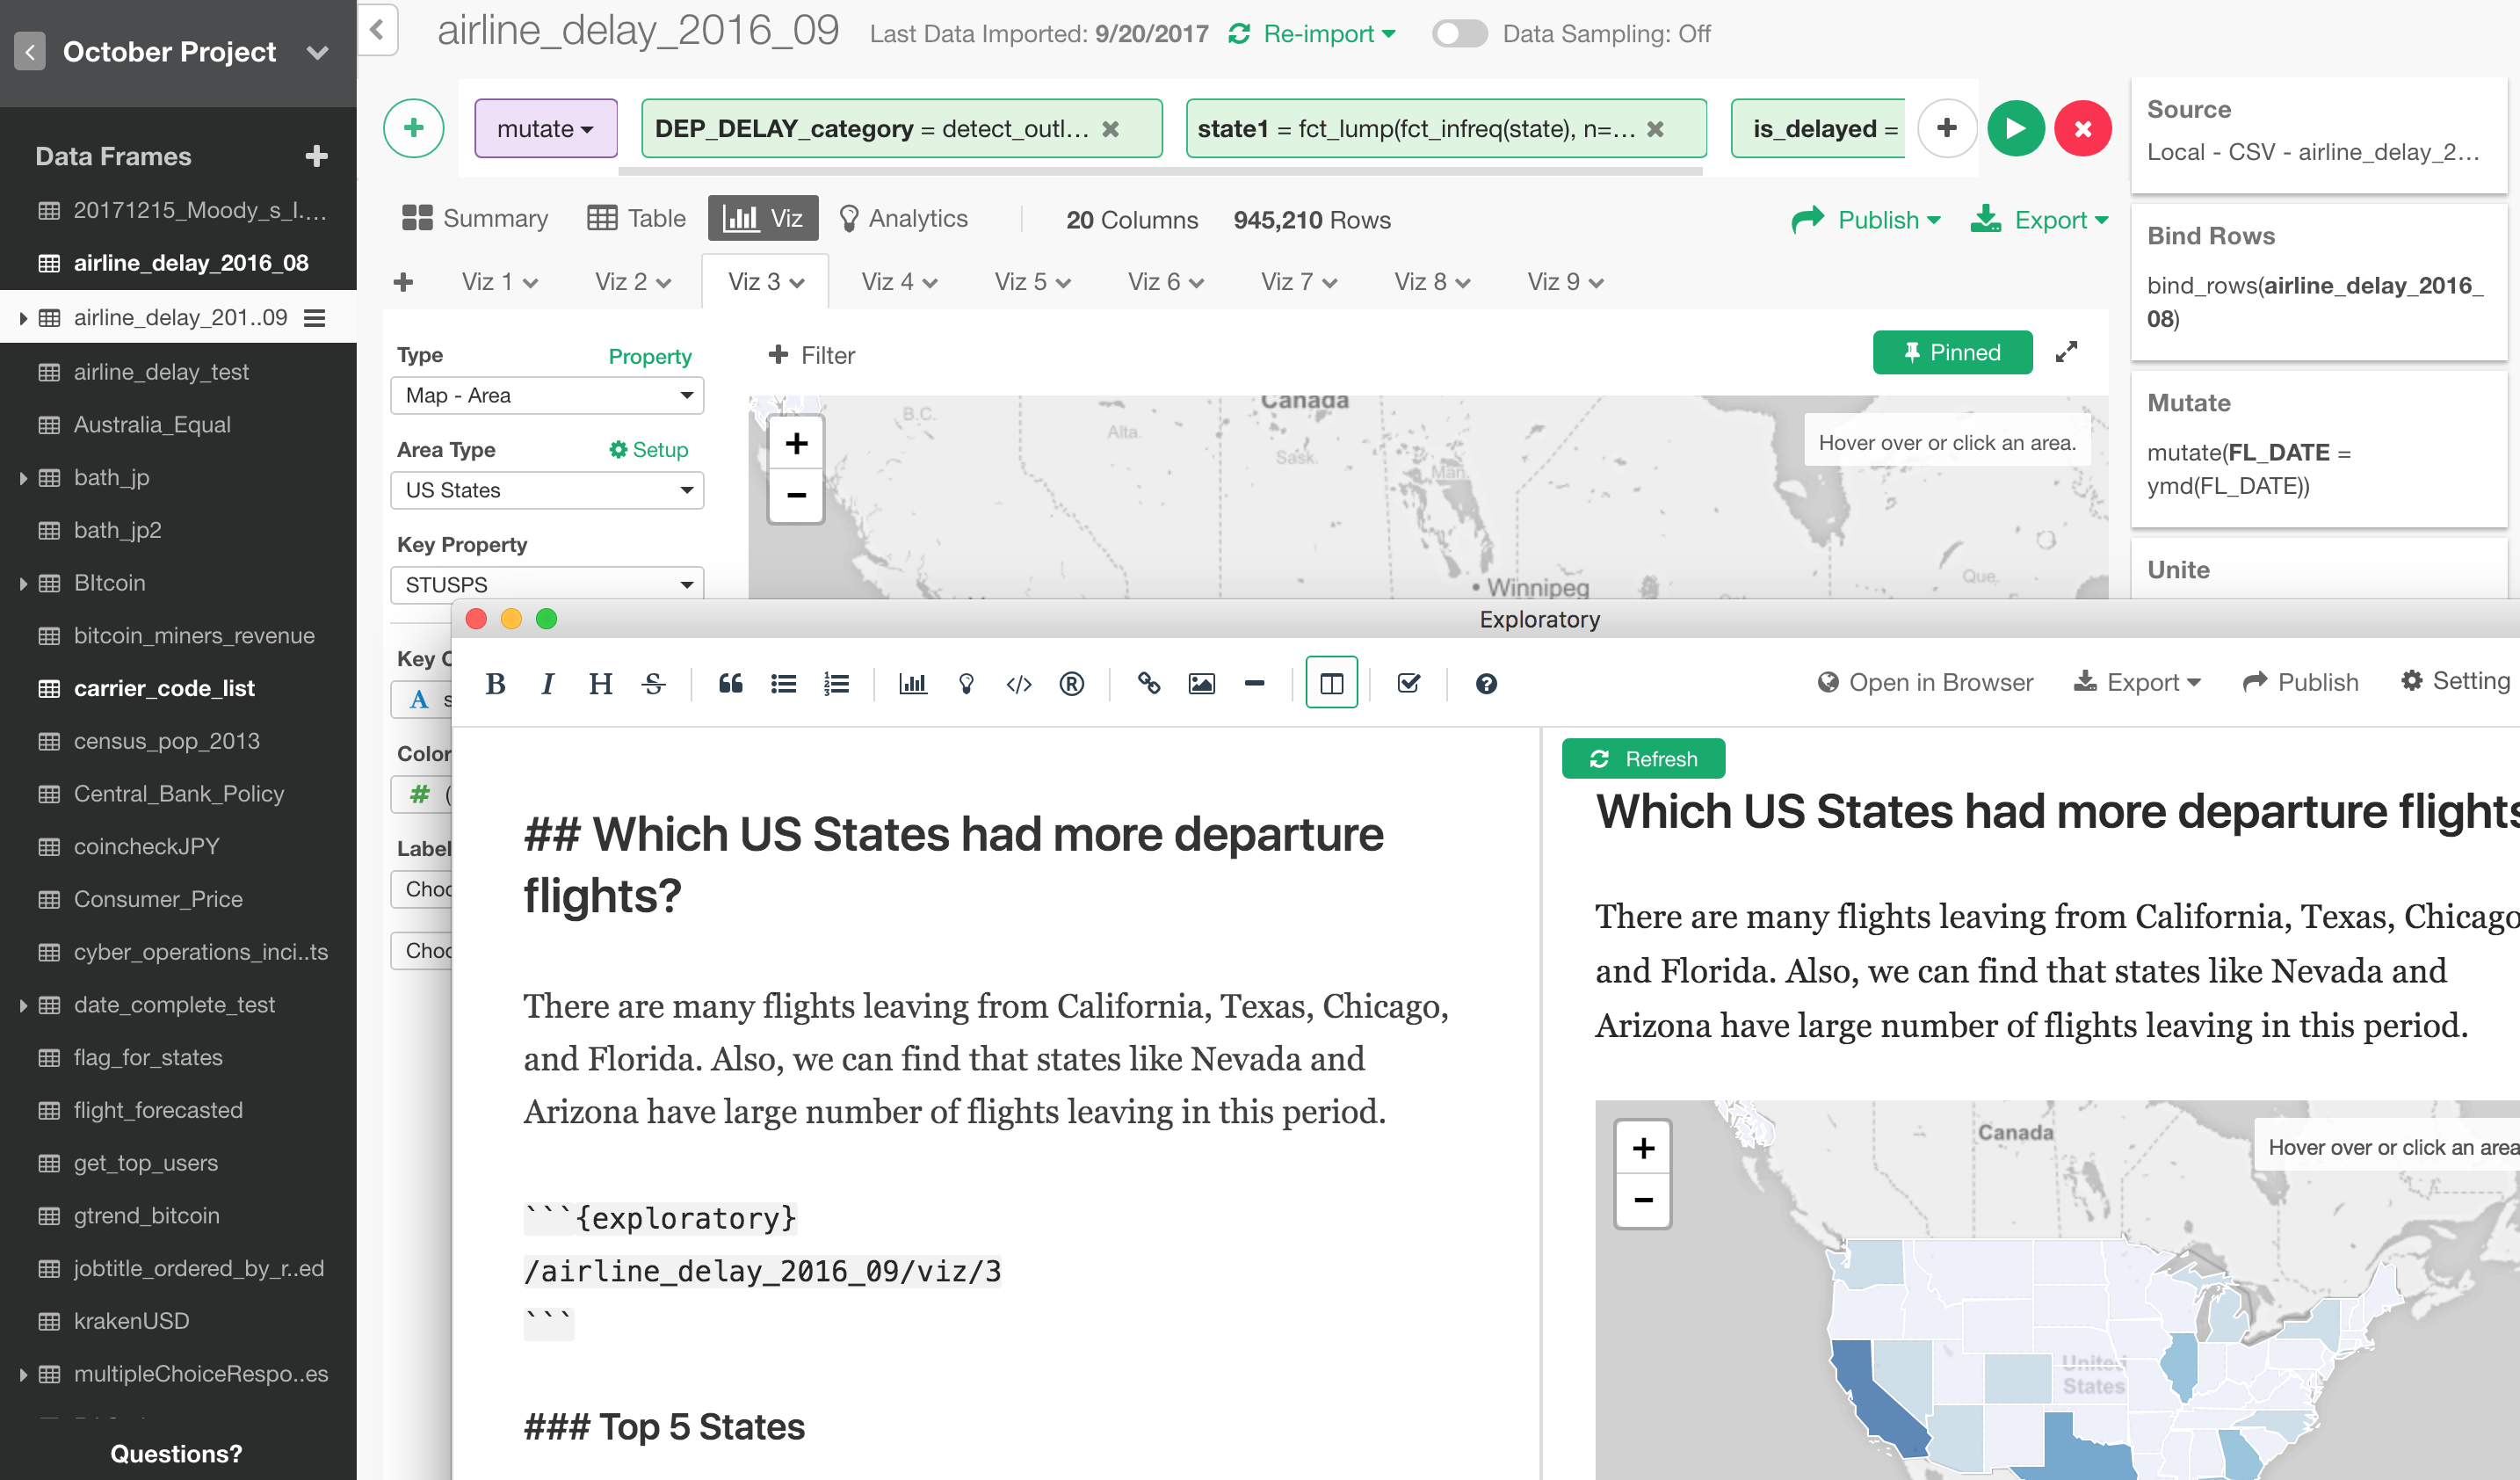Click the check-mark box icon in the note toolbar
The image size is (2520, 1480).
1408,683
